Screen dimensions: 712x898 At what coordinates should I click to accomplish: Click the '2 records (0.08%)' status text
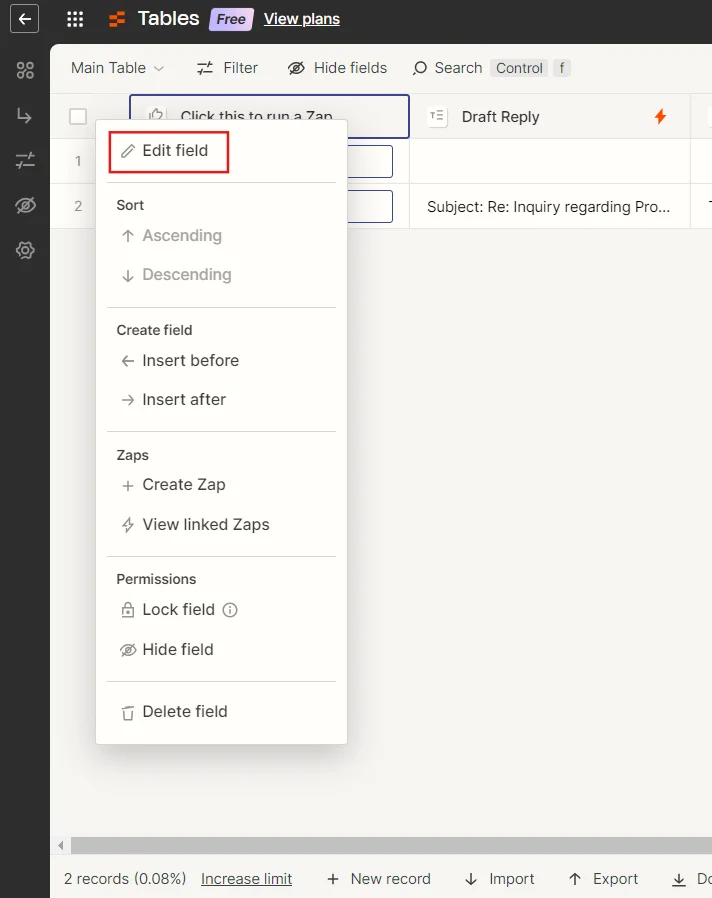click(x=125, y=879)
